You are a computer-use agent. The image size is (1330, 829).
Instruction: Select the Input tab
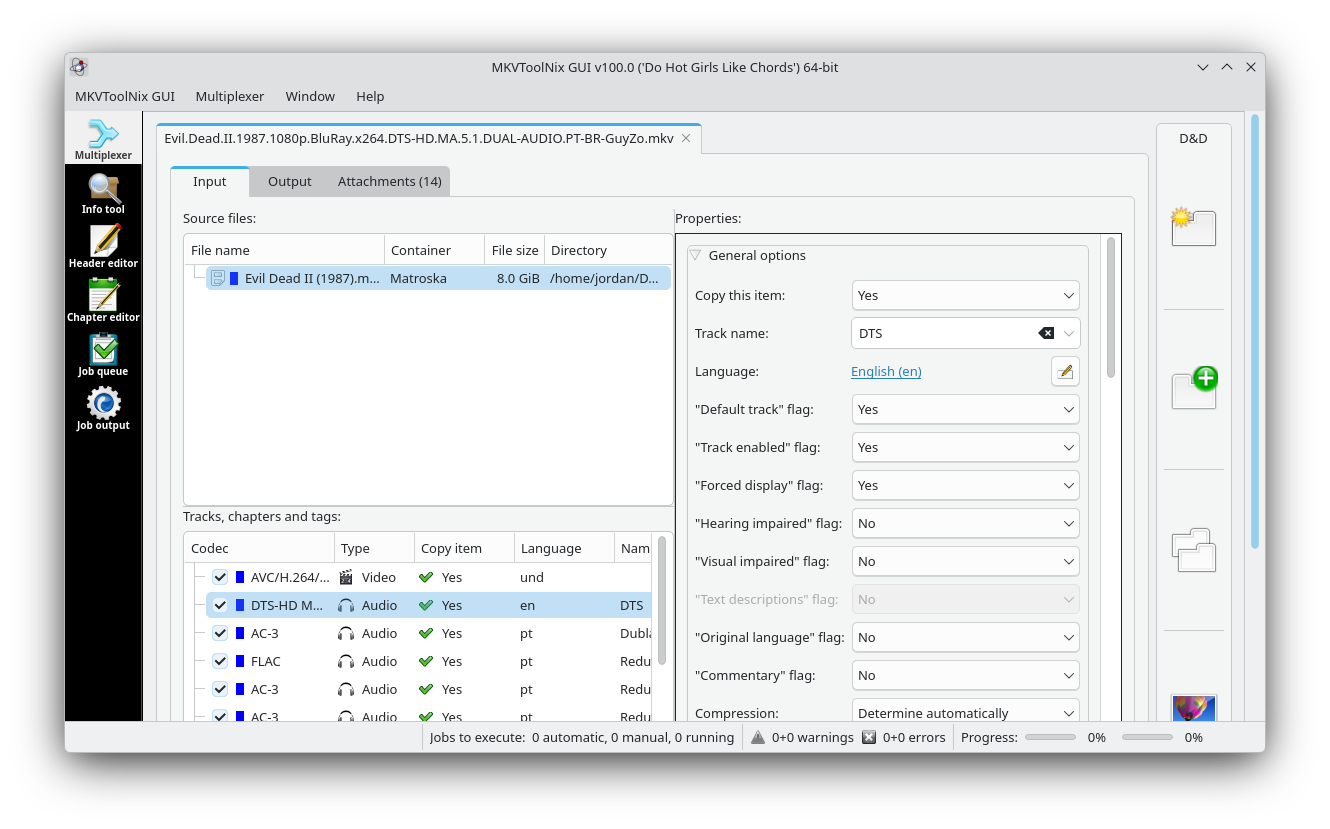210,181
